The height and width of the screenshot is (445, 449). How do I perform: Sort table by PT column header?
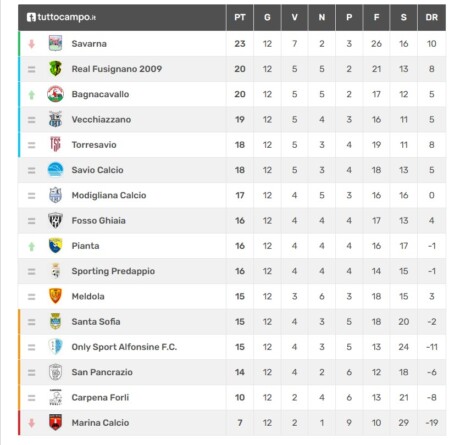[240, 17]
